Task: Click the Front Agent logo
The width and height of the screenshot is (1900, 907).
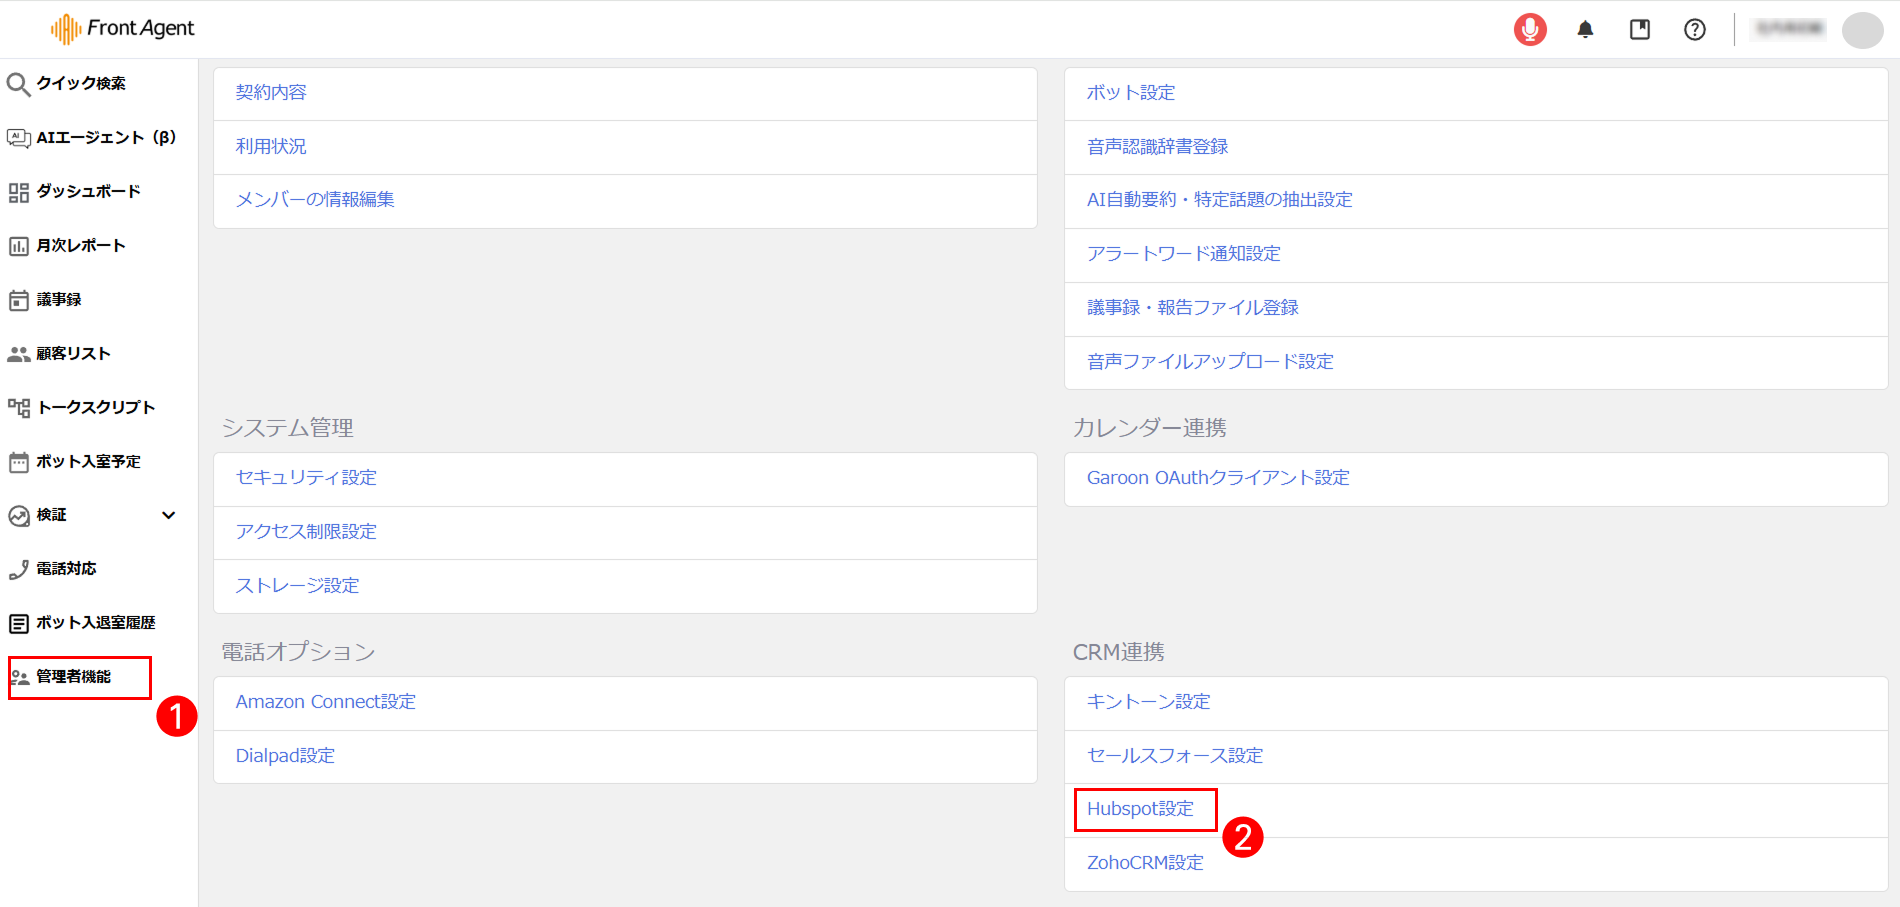Action: click(123, 29)
